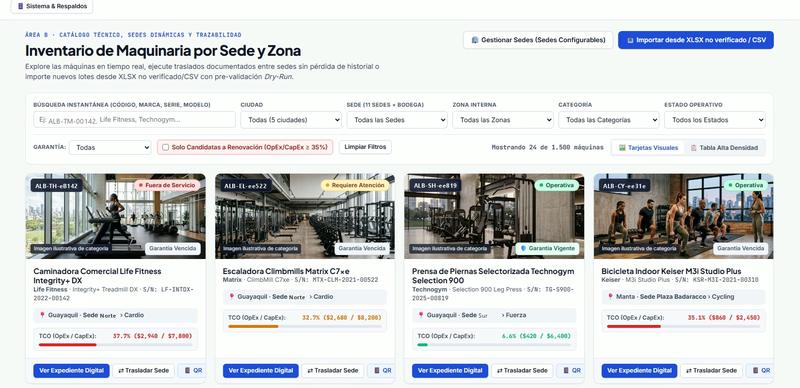
Task: Click Garantía Vencida badge on Life Fitness card
Action: tap(172, 249)
